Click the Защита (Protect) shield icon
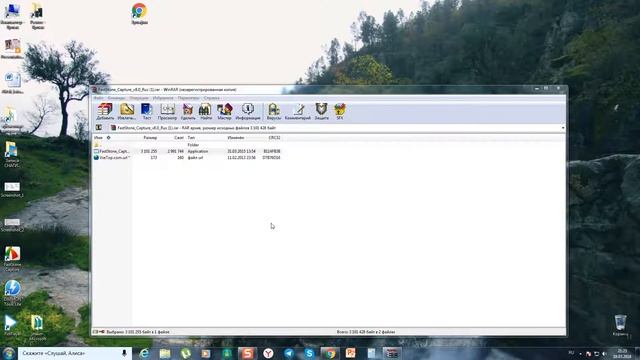This screenshot has width=640, height=360. [321, 111]
